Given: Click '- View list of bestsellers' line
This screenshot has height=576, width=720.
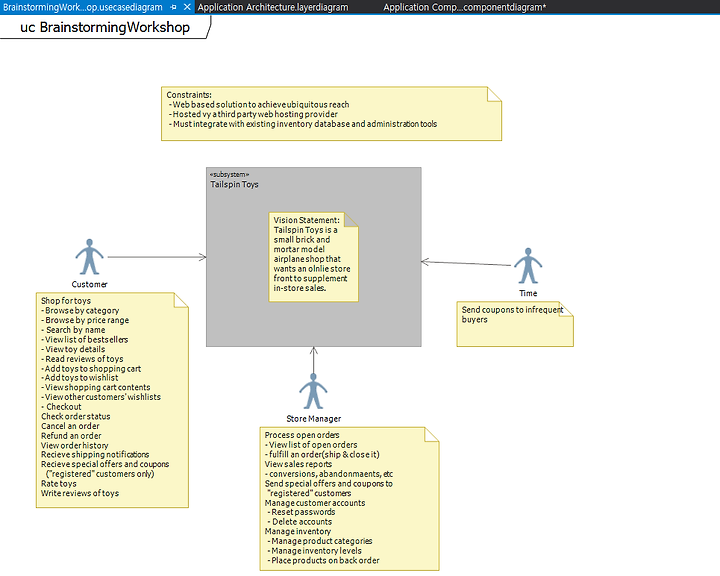Looking at the screenshot, I should [x=84, y=339].
